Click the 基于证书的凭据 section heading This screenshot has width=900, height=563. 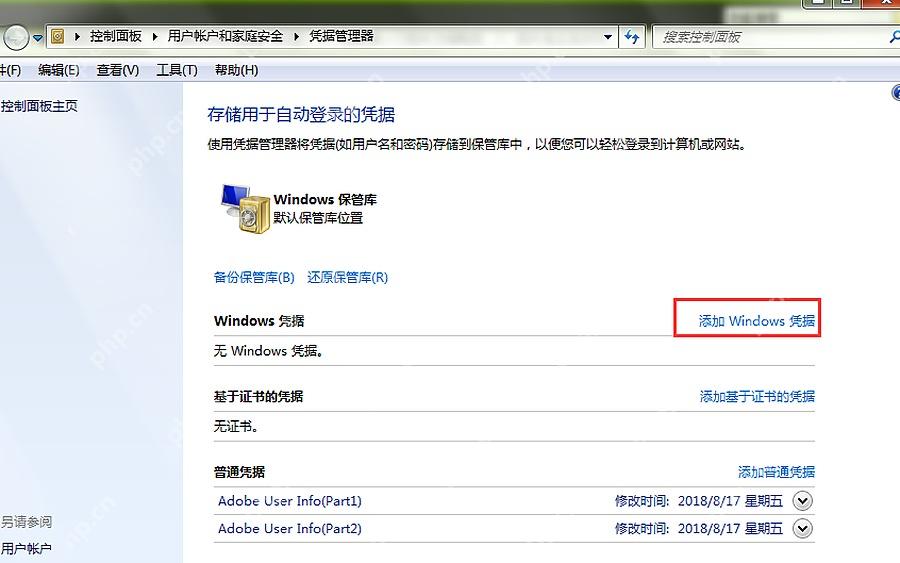pos(258,397)
